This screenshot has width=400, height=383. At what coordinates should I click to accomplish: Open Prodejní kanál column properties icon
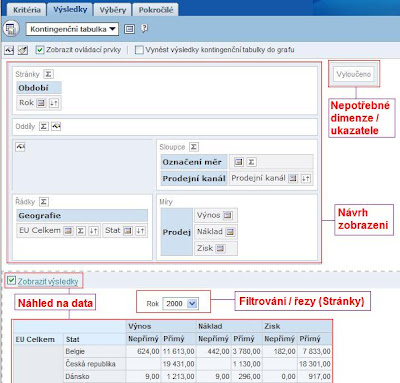pyautogui.click(x=293, y=178)
